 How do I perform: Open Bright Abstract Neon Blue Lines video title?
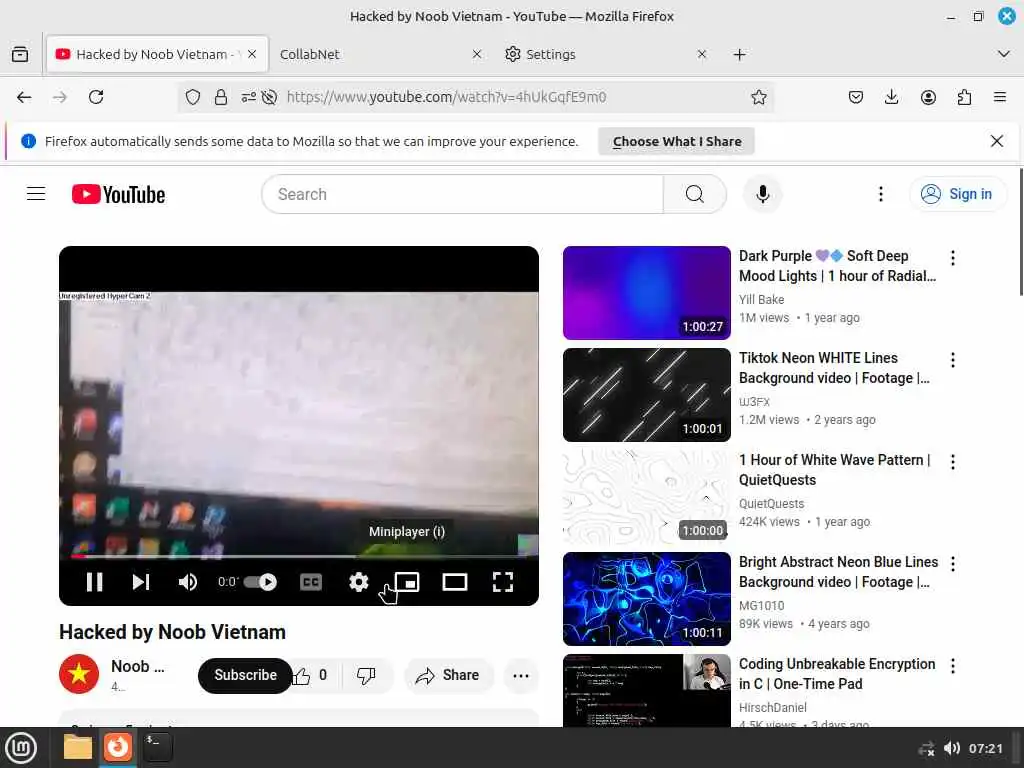tap(838, 571)
